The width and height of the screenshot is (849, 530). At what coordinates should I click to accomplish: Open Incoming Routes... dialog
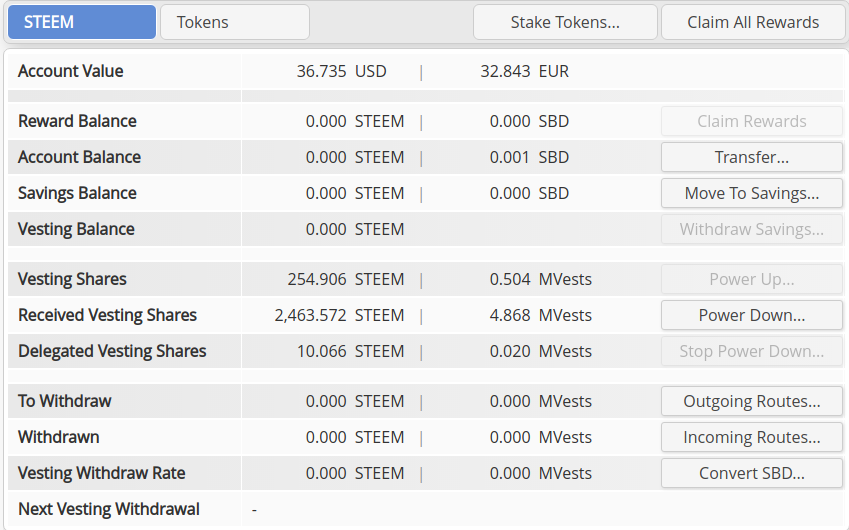coord(752,437)
